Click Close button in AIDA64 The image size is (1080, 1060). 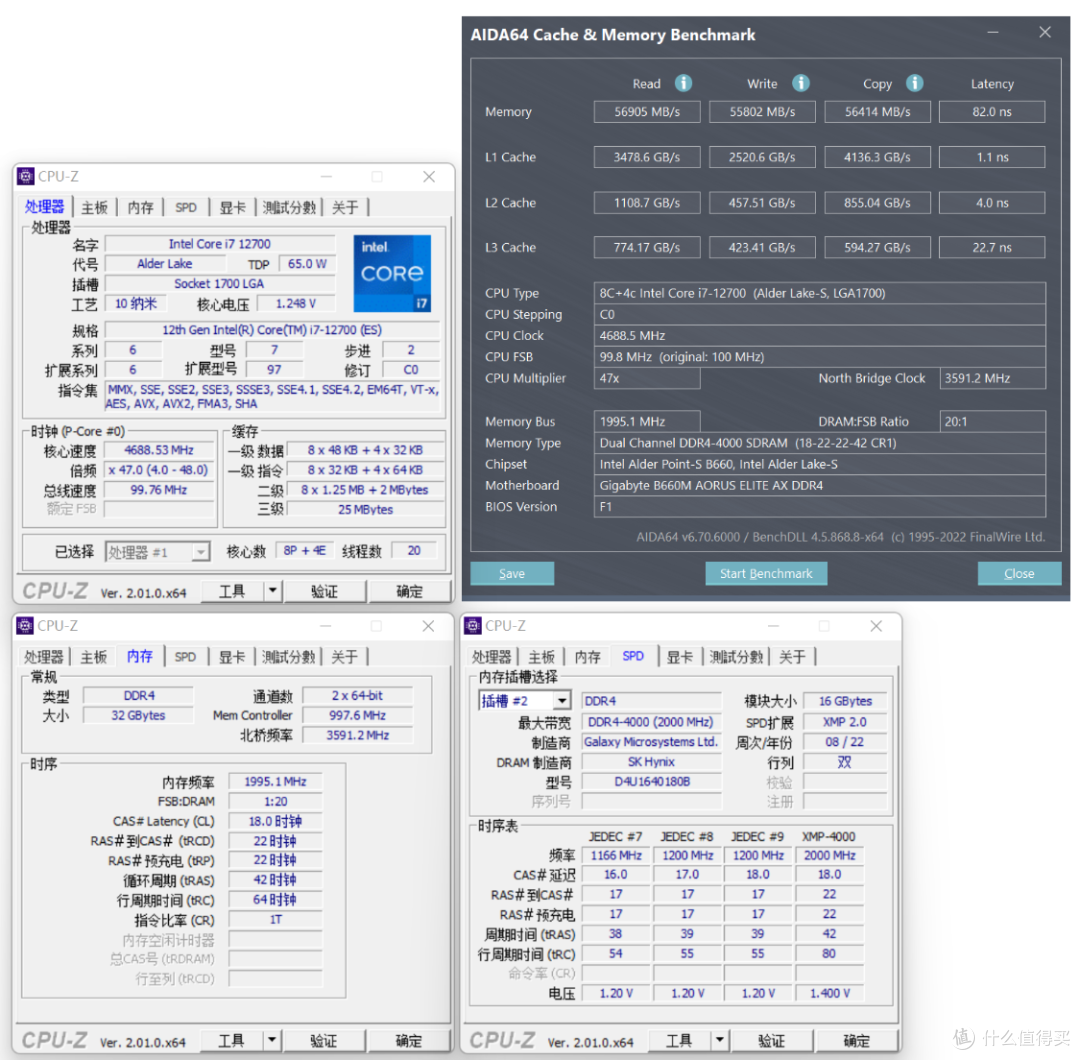(x=1019, y=573)
